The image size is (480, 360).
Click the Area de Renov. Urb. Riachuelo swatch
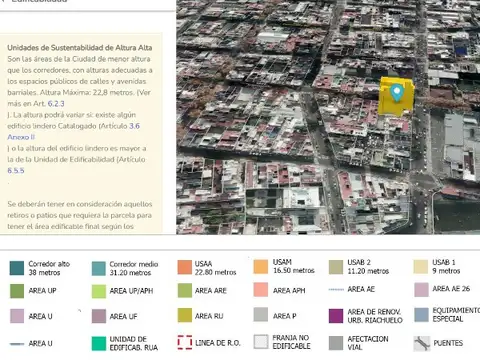click(x=336, y=316)
